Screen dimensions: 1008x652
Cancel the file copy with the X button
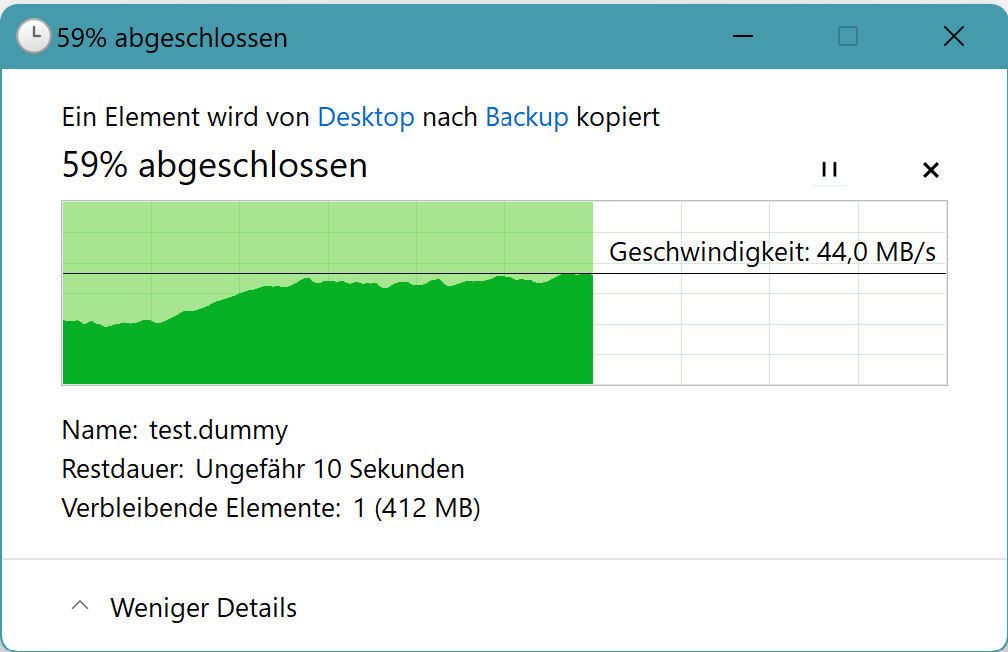pos(930,170)
